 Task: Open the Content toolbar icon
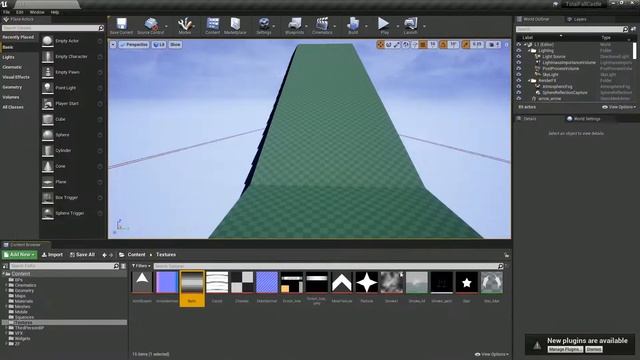click(x=212, y=25)
